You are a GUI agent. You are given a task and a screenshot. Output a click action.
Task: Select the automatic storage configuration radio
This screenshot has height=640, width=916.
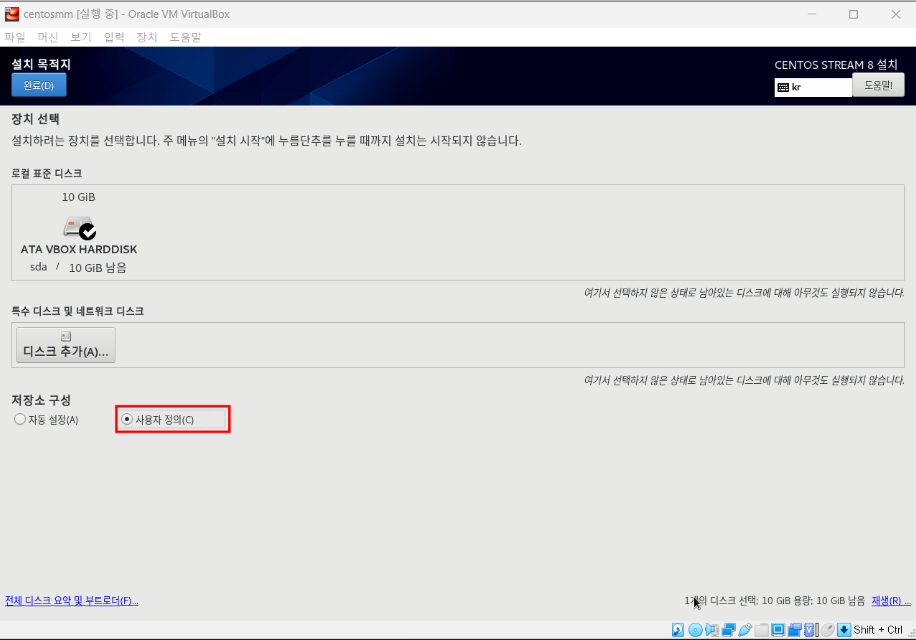coord(20,419)
